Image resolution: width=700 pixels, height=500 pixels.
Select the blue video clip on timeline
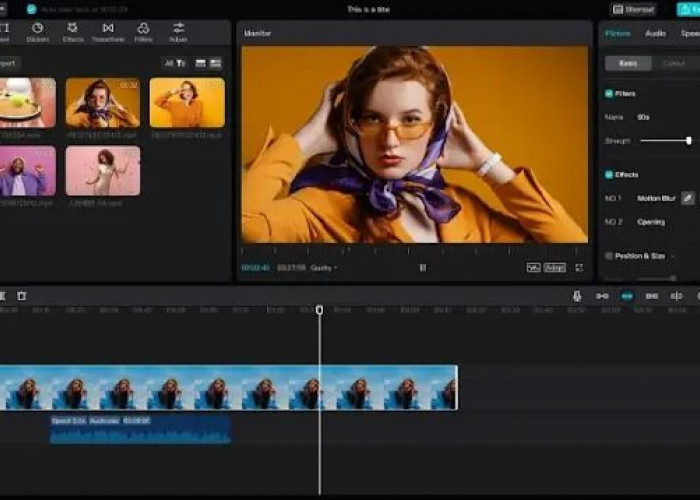tap(229, 388)
